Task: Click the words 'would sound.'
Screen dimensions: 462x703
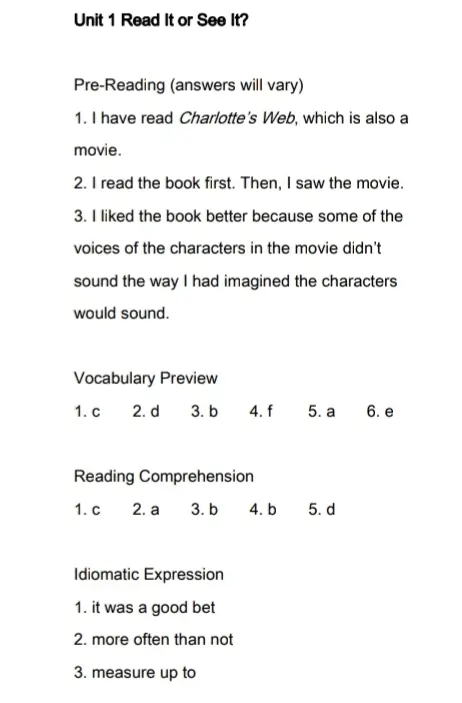Action: tap(122, 313)
